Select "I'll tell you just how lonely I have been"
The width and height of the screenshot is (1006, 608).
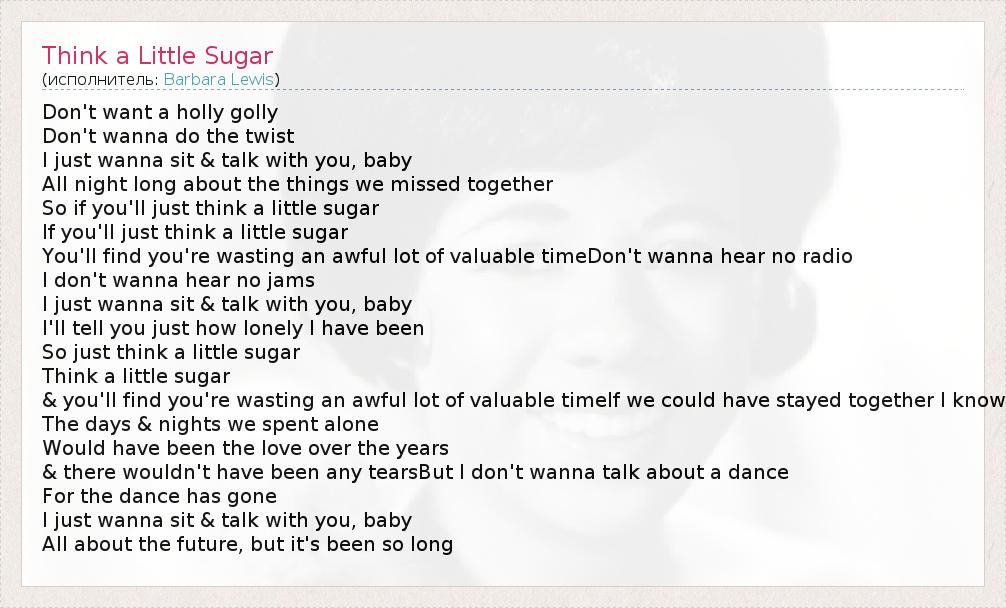pos(233,328)
